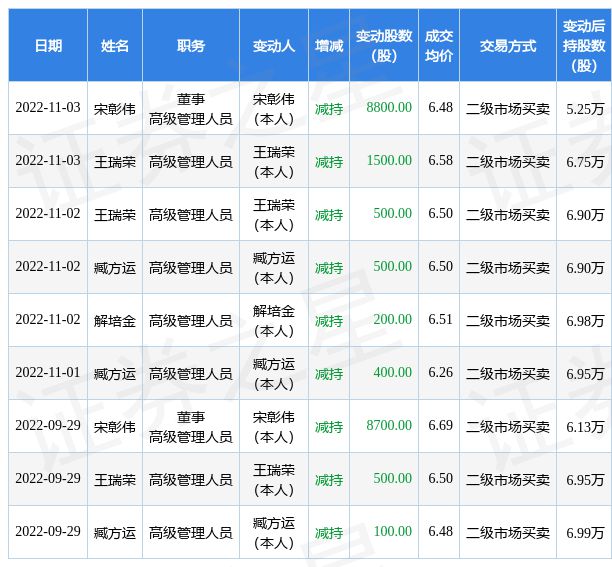The image size is (612, 567).
Task: Click the average price 6.51
Action: pyautogui.click(x=440, y=320)
